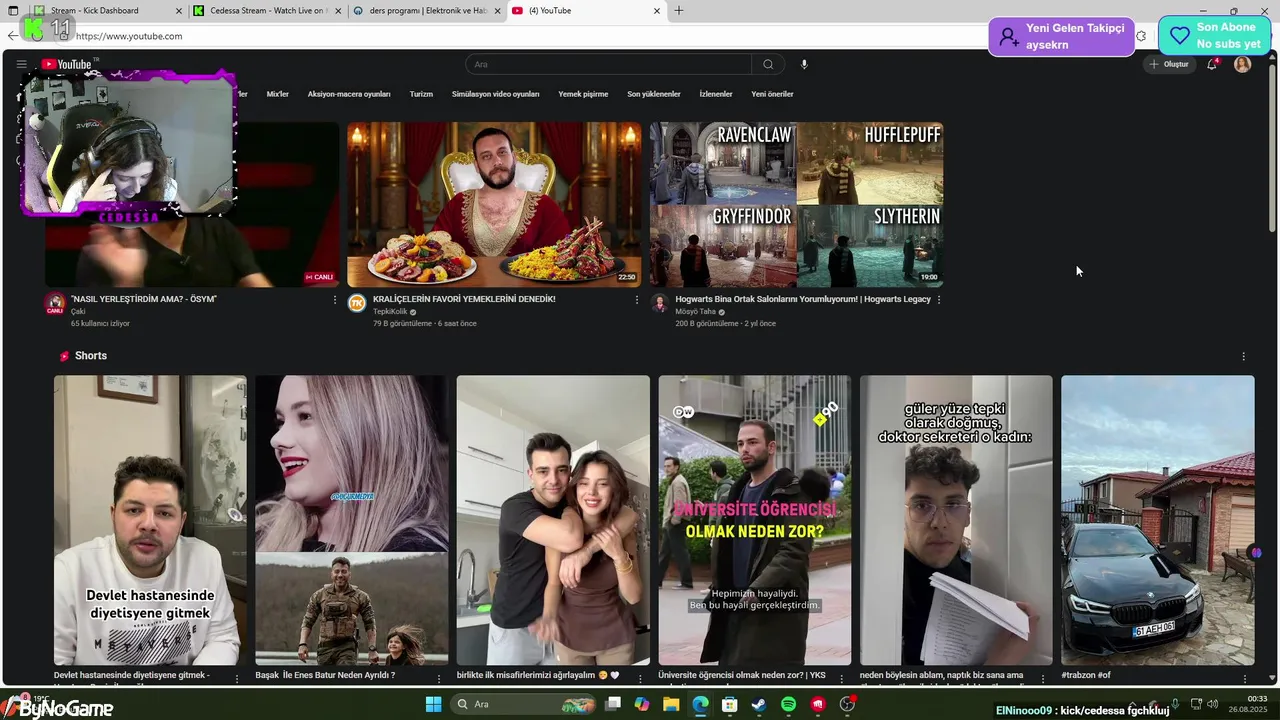Select the Yeni öneriler chip
The height and width of the screenshot is (720, 1280).
[x=772, y=94]
